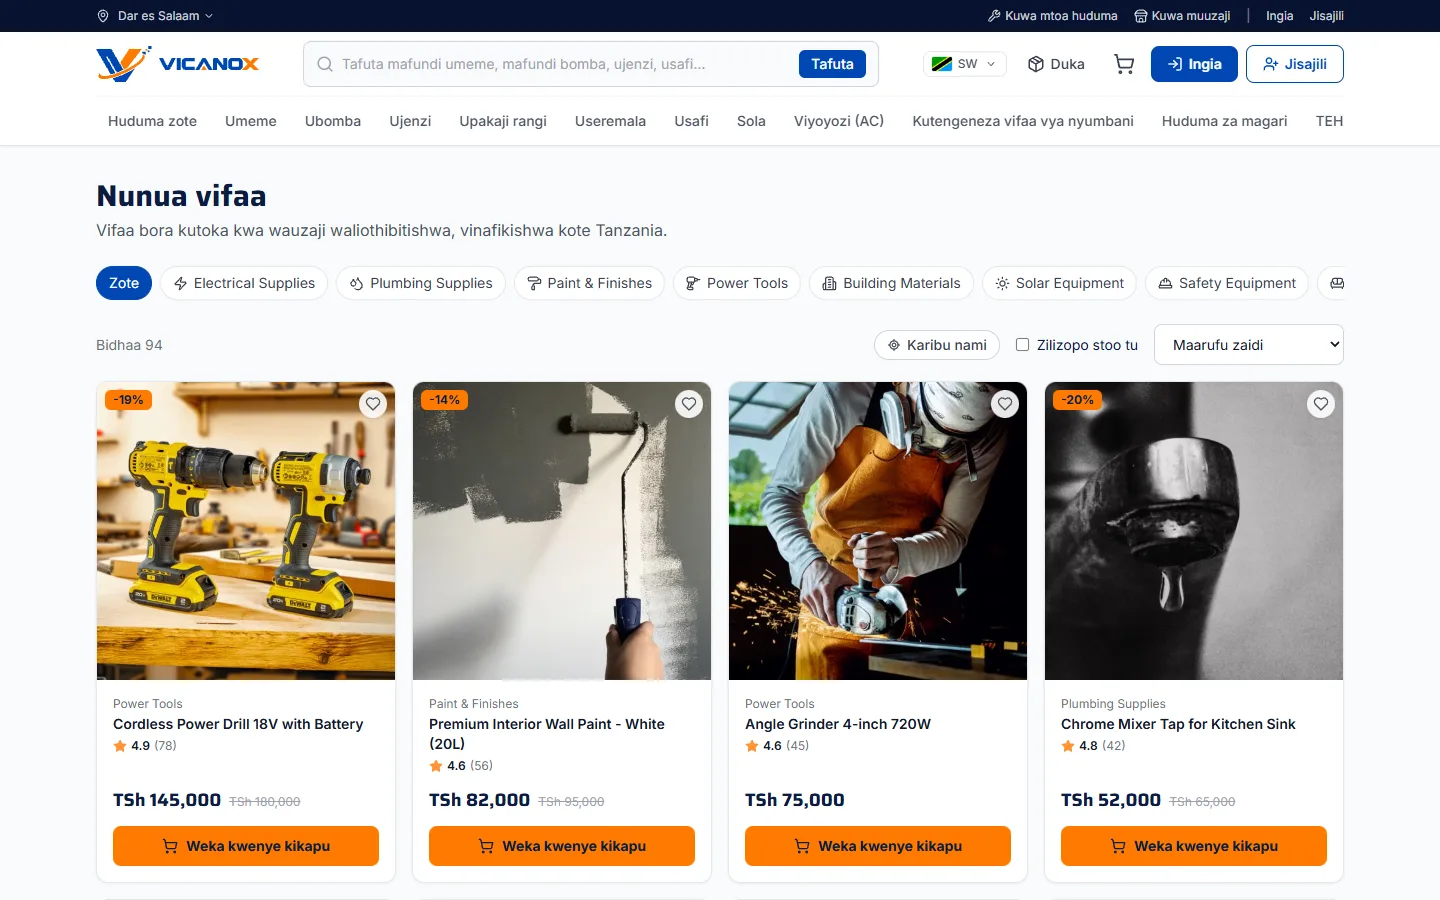Filter by Power Tools category

[737, 283]
